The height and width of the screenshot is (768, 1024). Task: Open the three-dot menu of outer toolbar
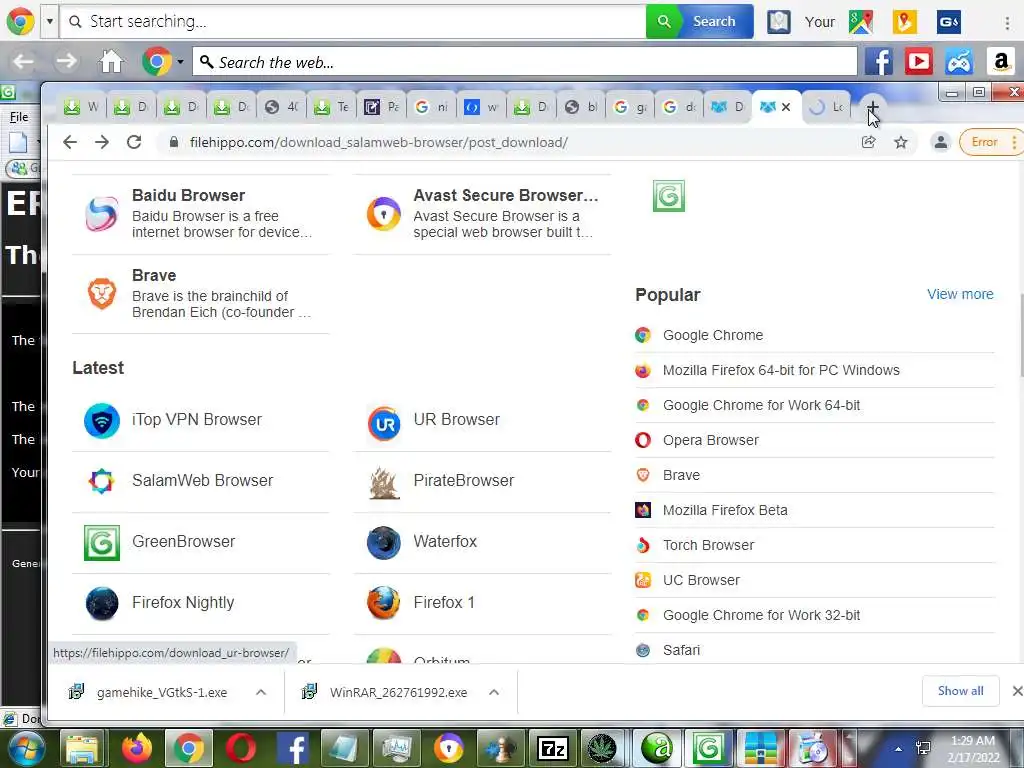[x=1007, y=22]
